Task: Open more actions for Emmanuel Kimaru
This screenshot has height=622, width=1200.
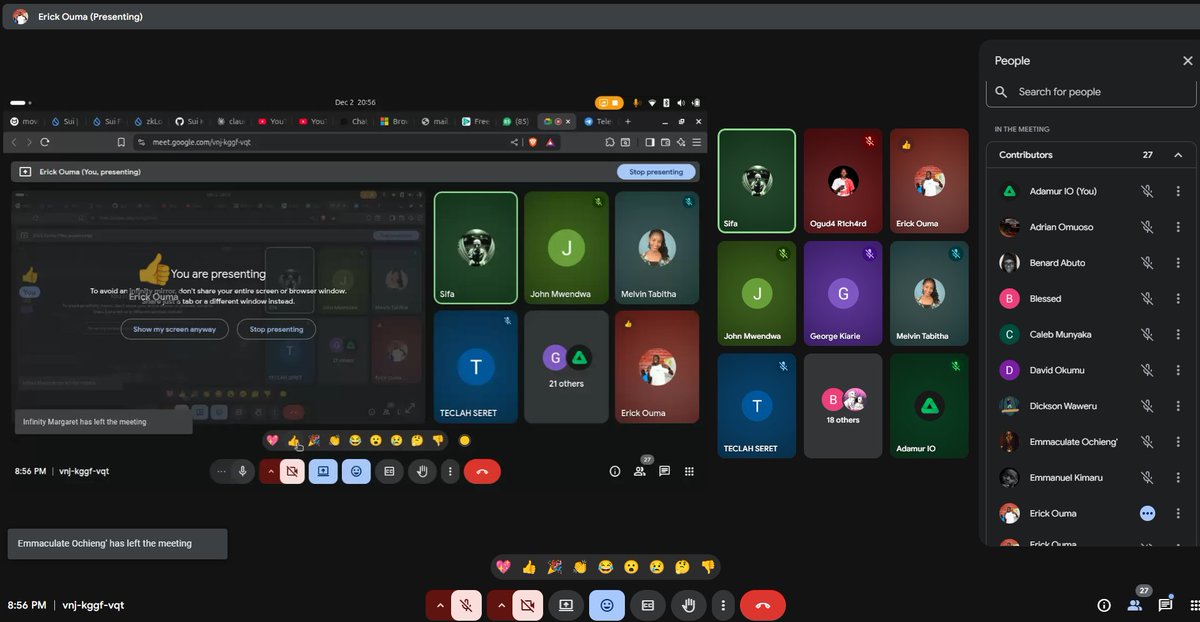Action: 1178,478
